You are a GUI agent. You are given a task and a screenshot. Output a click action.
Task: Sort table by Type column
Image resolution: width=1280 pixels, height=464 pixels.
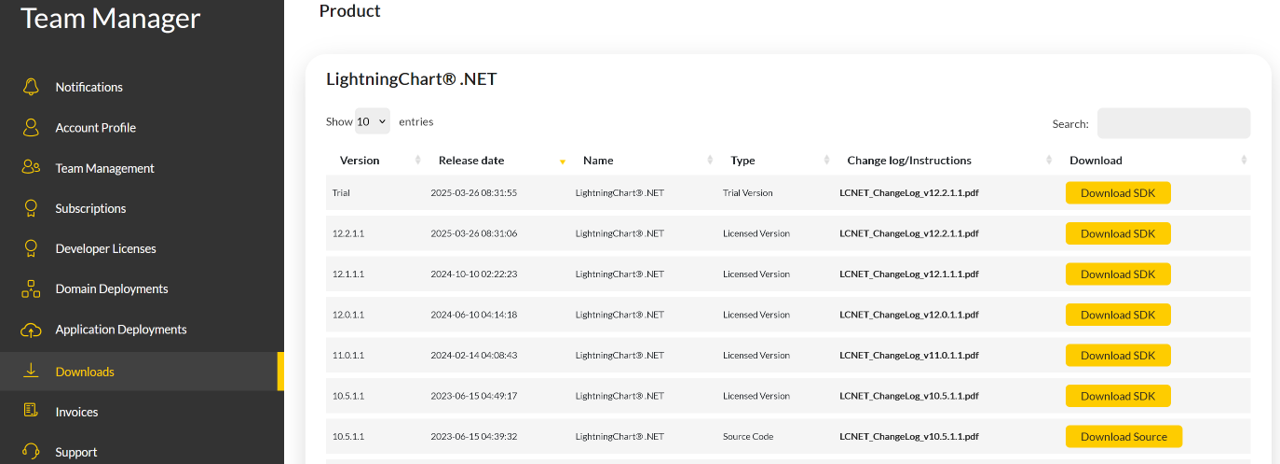[x=775, y=160]
